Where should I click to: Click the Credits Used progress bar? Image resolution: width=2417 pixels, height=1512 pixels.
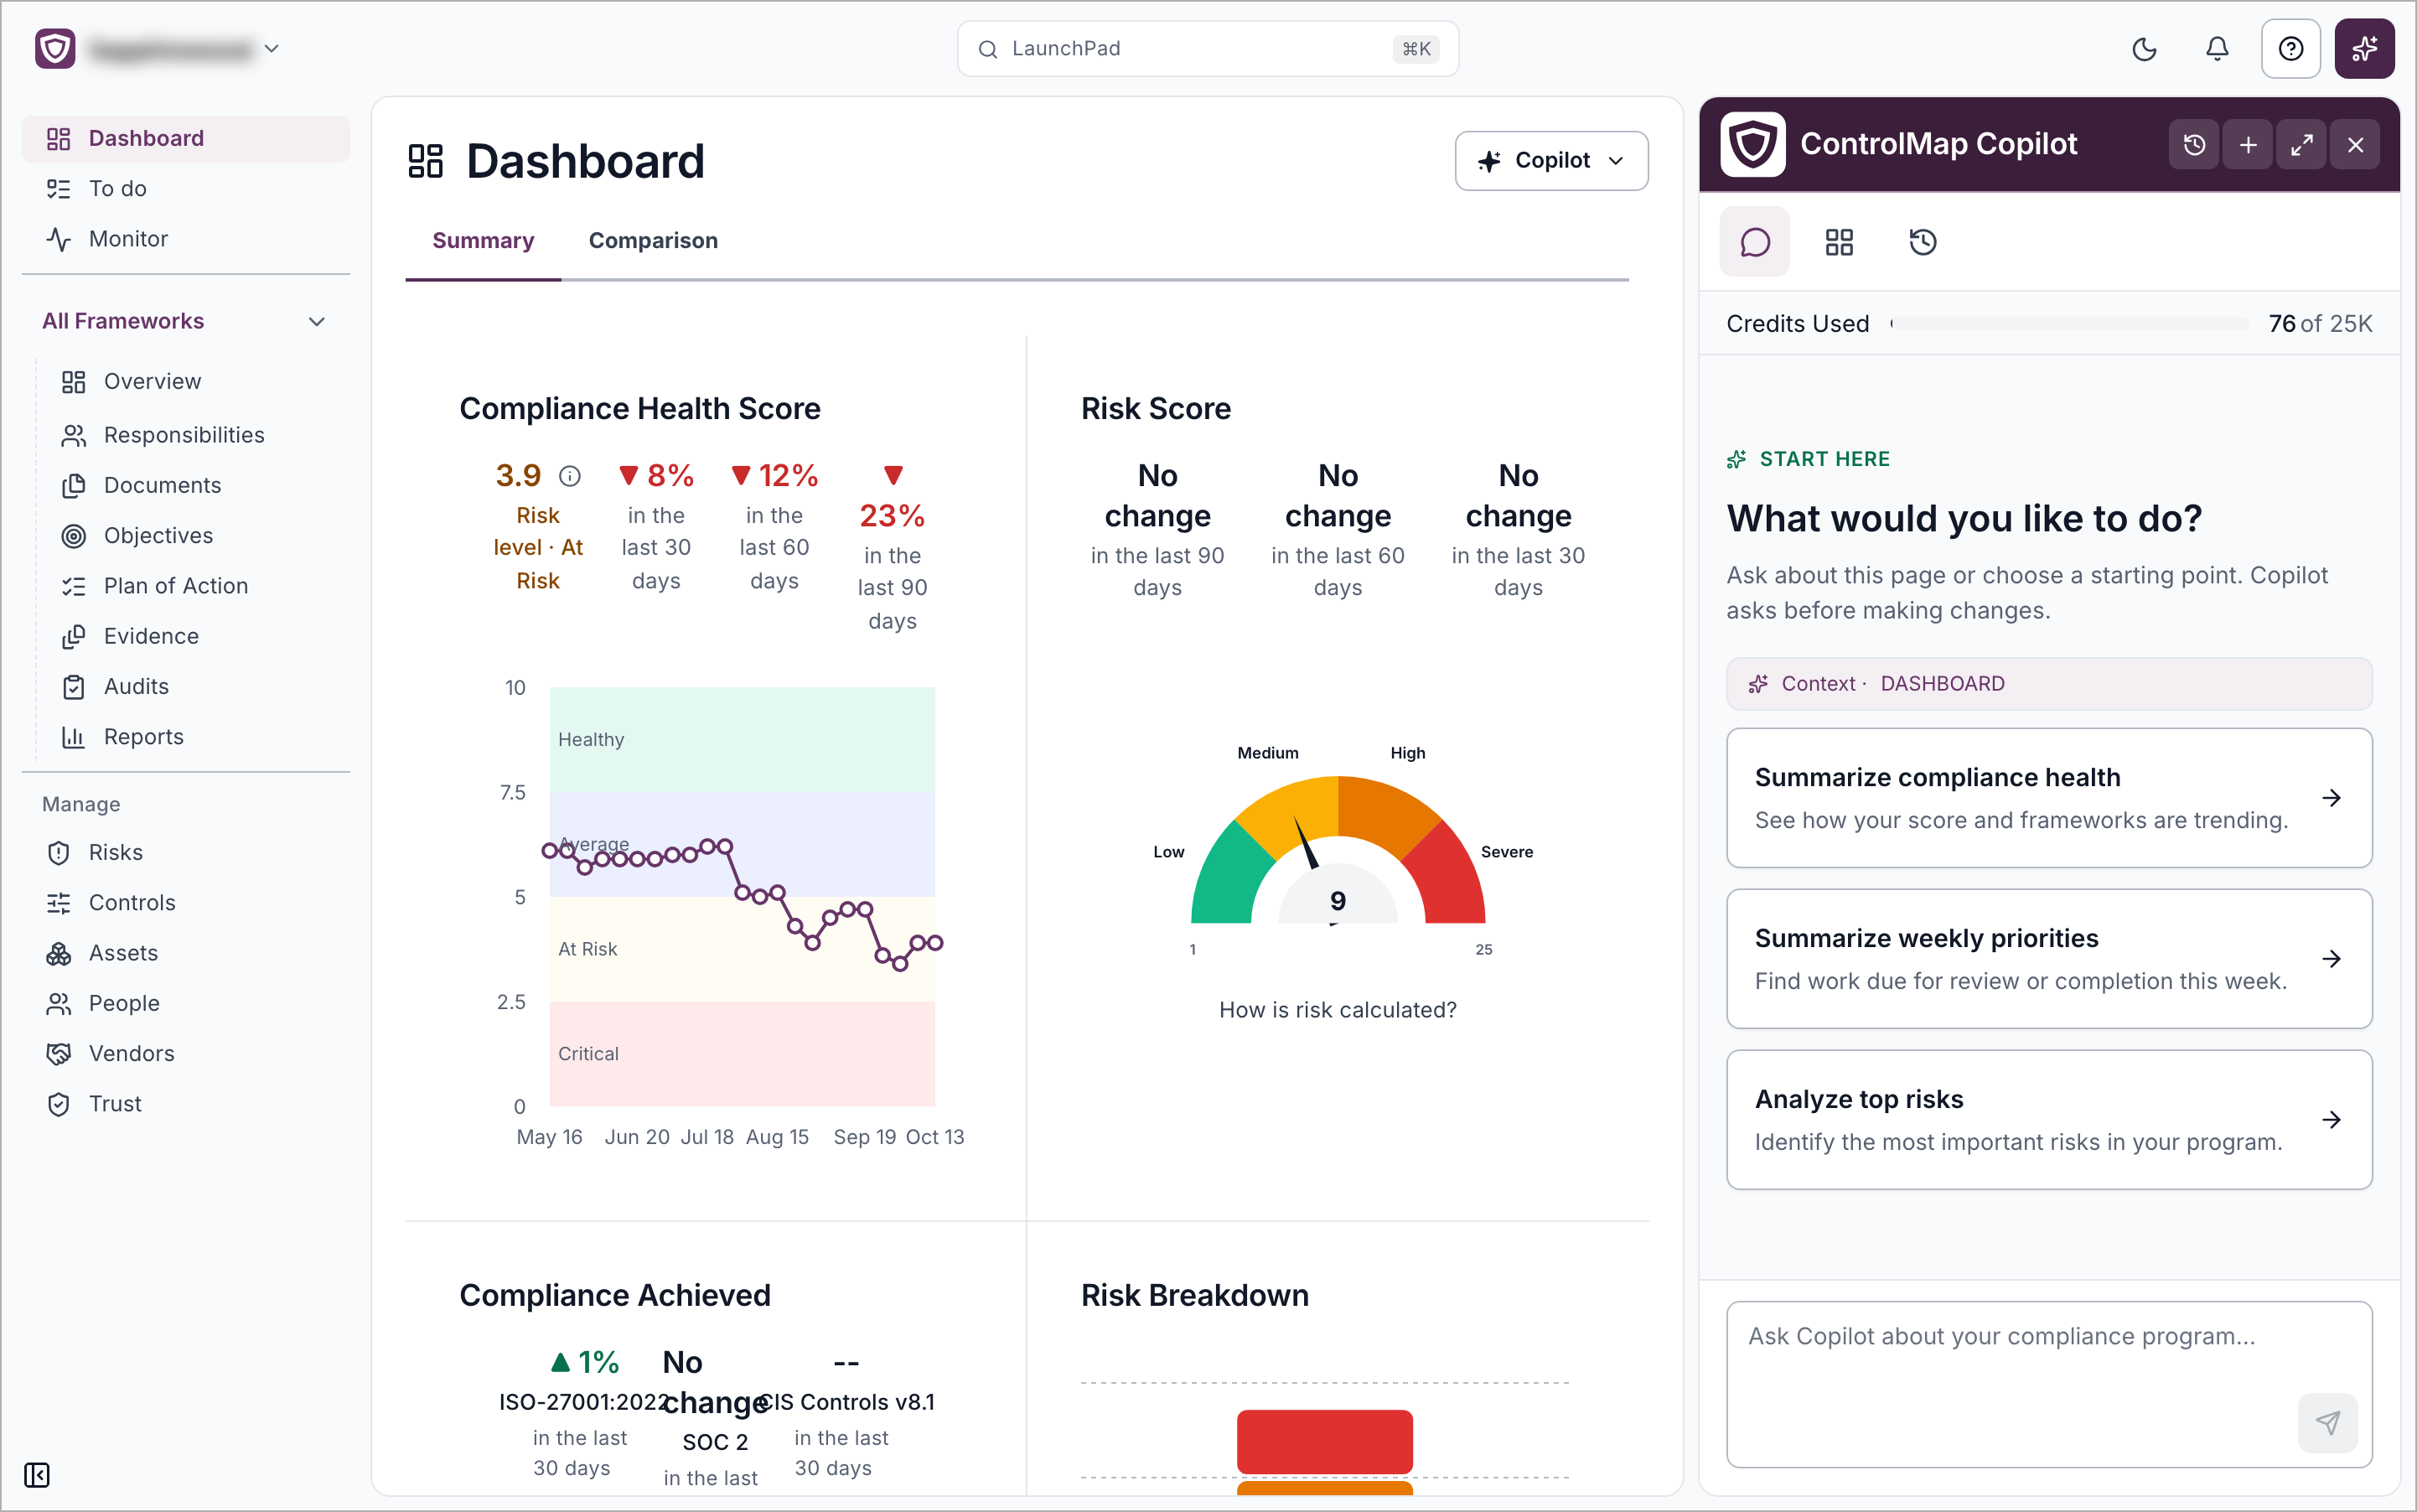point(2069,324)
